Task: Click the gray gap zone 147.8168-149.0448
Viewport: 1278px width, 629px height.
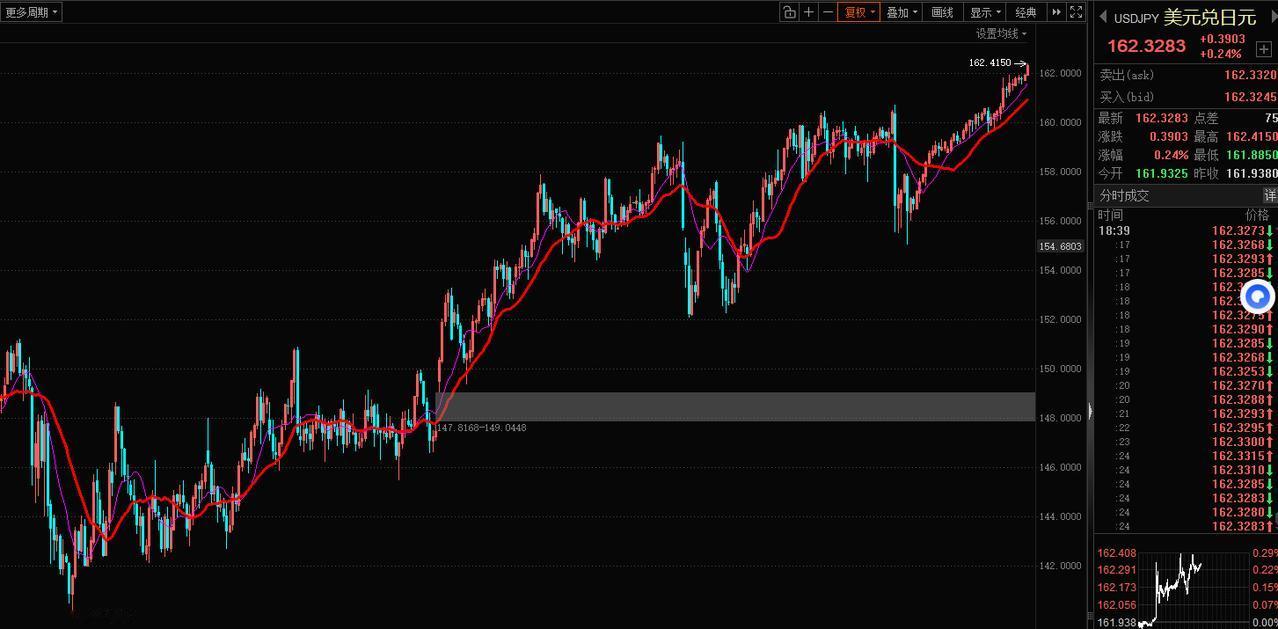Action: 735,406
